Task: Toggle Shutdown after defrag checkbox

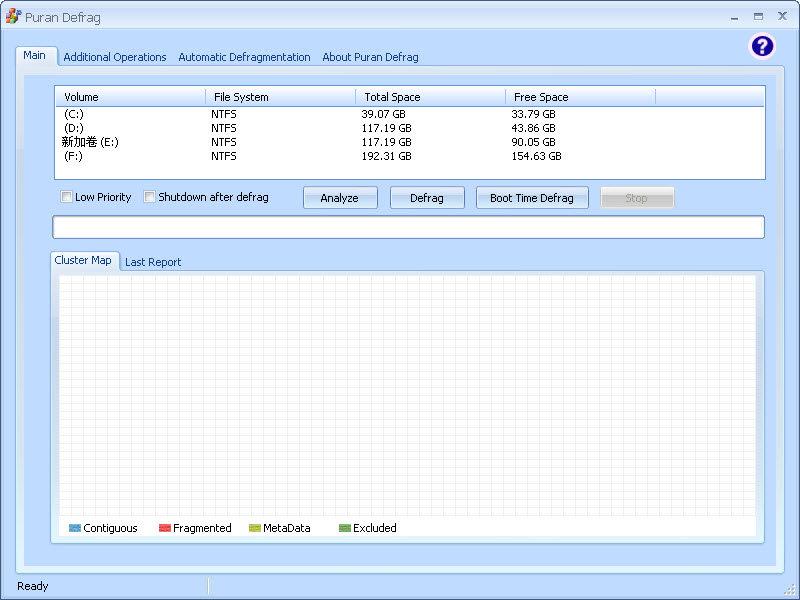Action: 150,197
